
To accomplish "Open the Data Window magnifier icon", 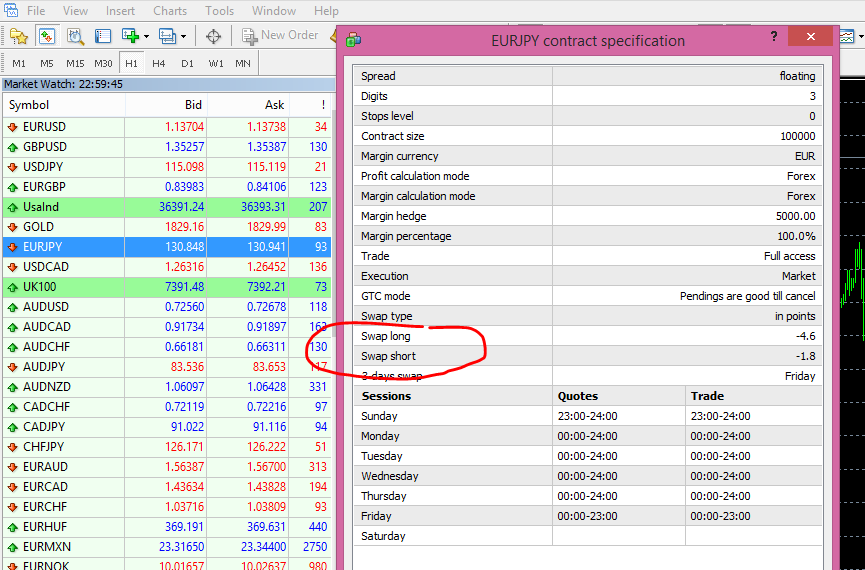I will (75, 36).
